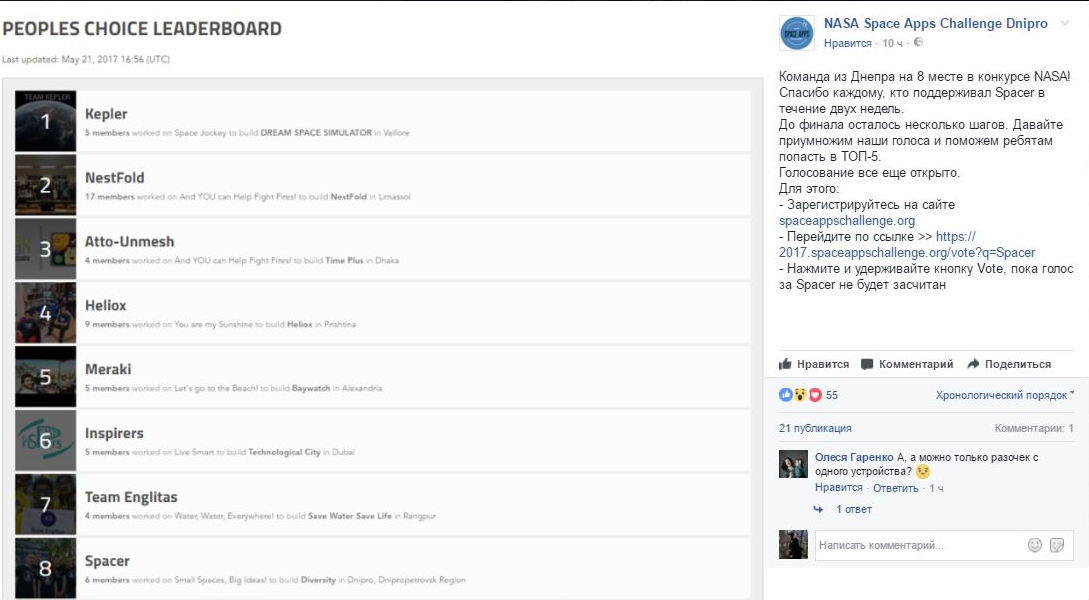Click the Space Jockey challenge text
1089x600 pixels.
200,133
